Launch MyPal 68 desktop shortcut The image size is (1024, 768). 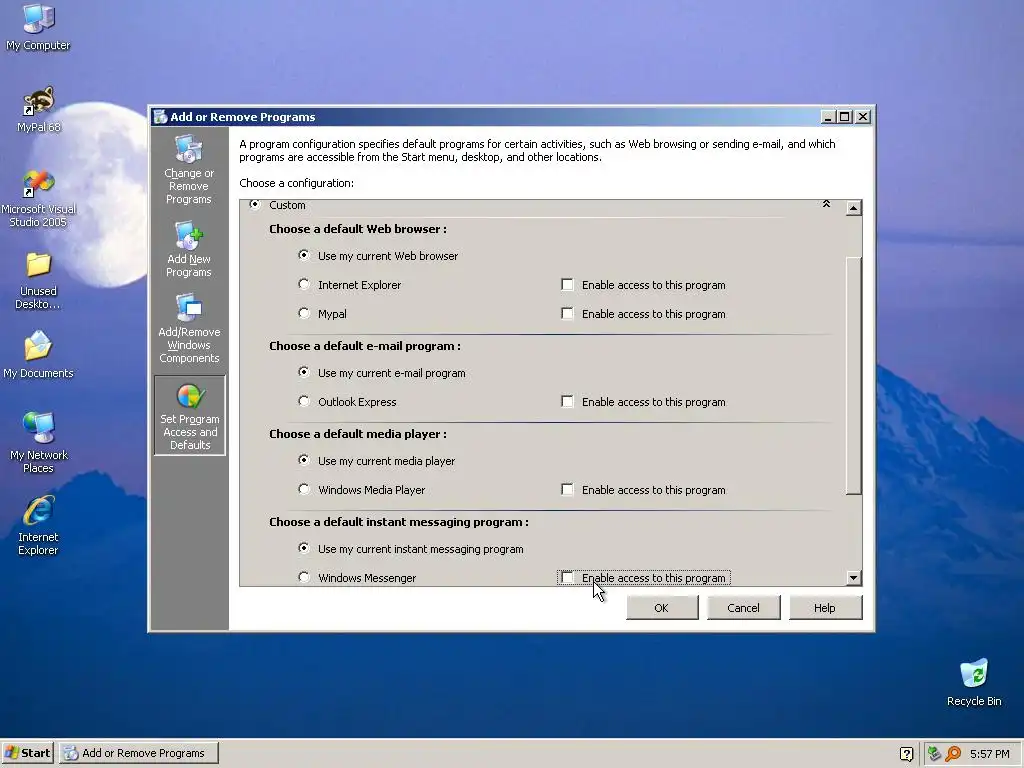coord(38,110)
